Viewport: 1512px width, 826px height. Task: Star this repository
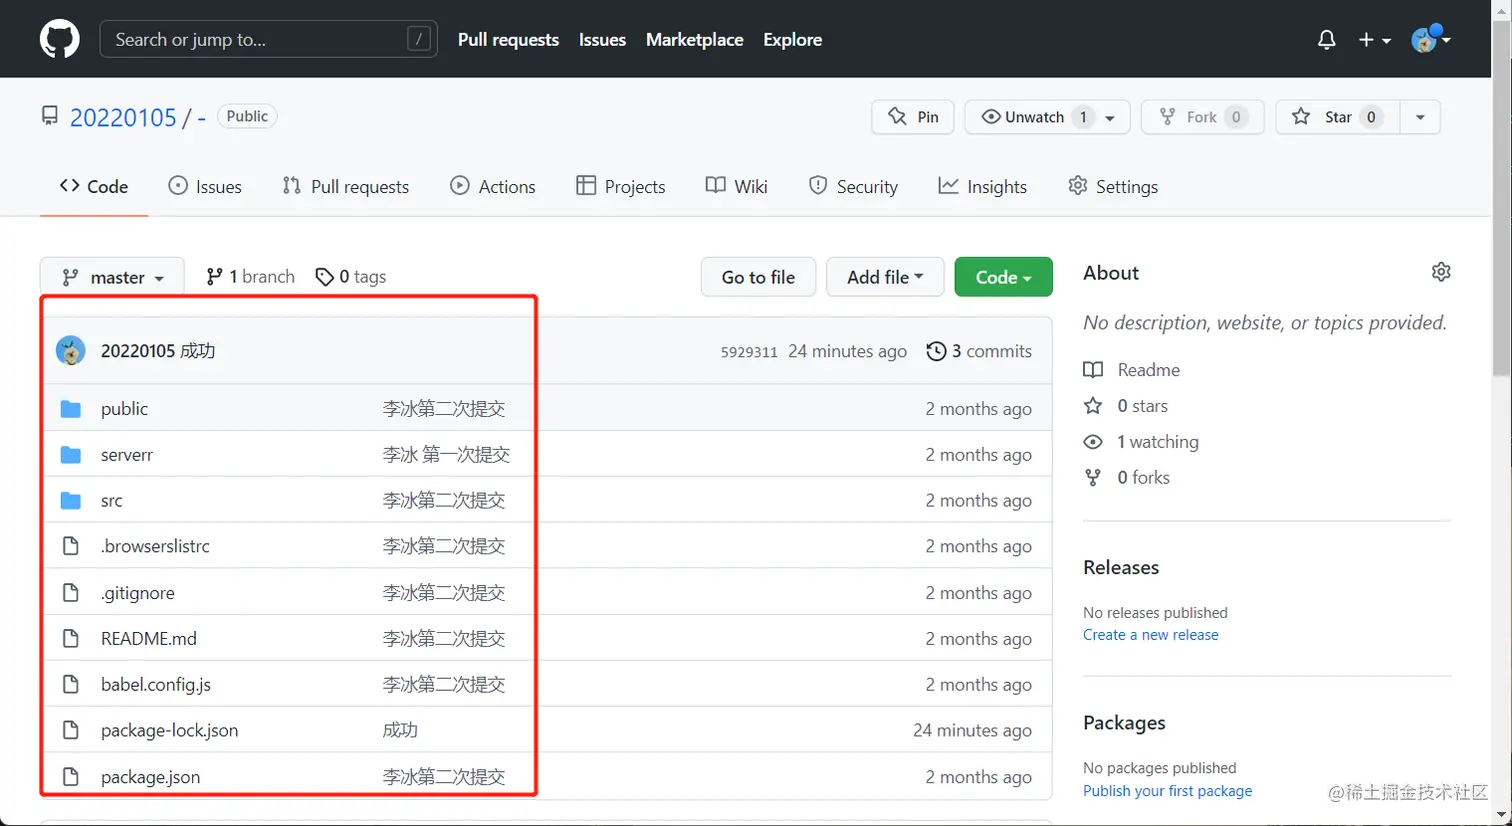[1337, 117]
